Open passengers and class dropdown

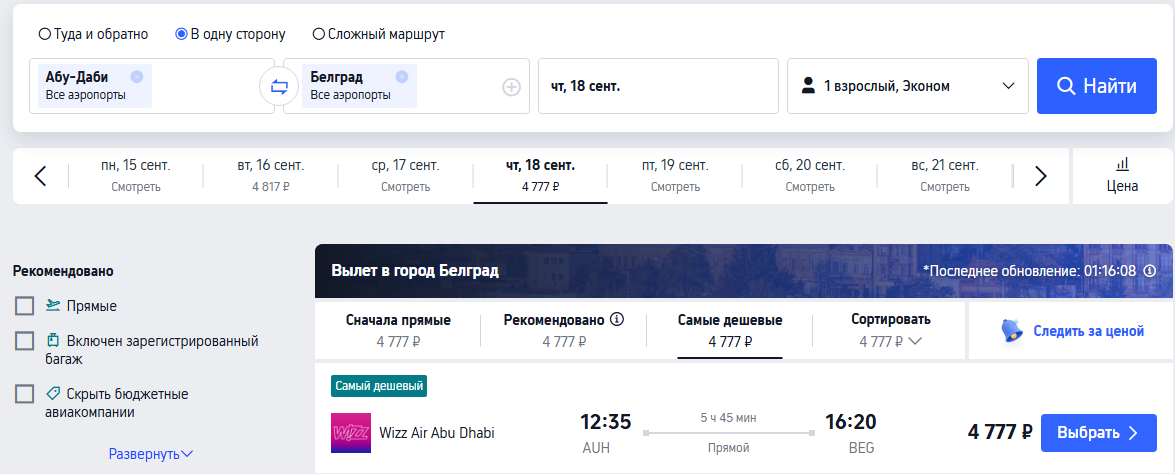coord(907,86)
